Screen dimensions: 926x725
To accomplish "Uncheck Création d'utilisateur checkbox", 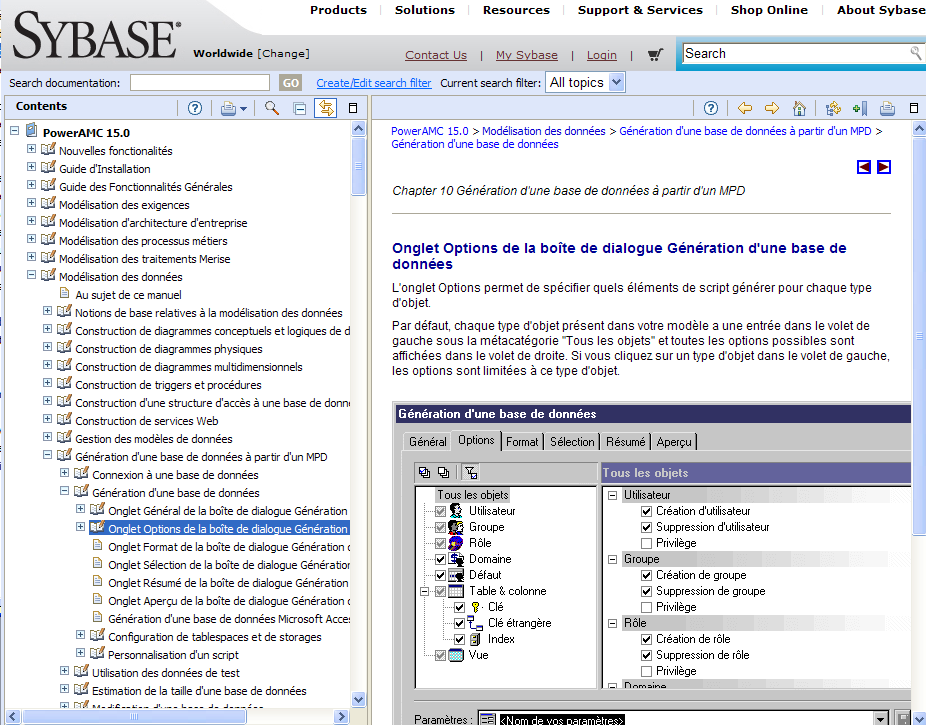I will click(x=646, y=511).
